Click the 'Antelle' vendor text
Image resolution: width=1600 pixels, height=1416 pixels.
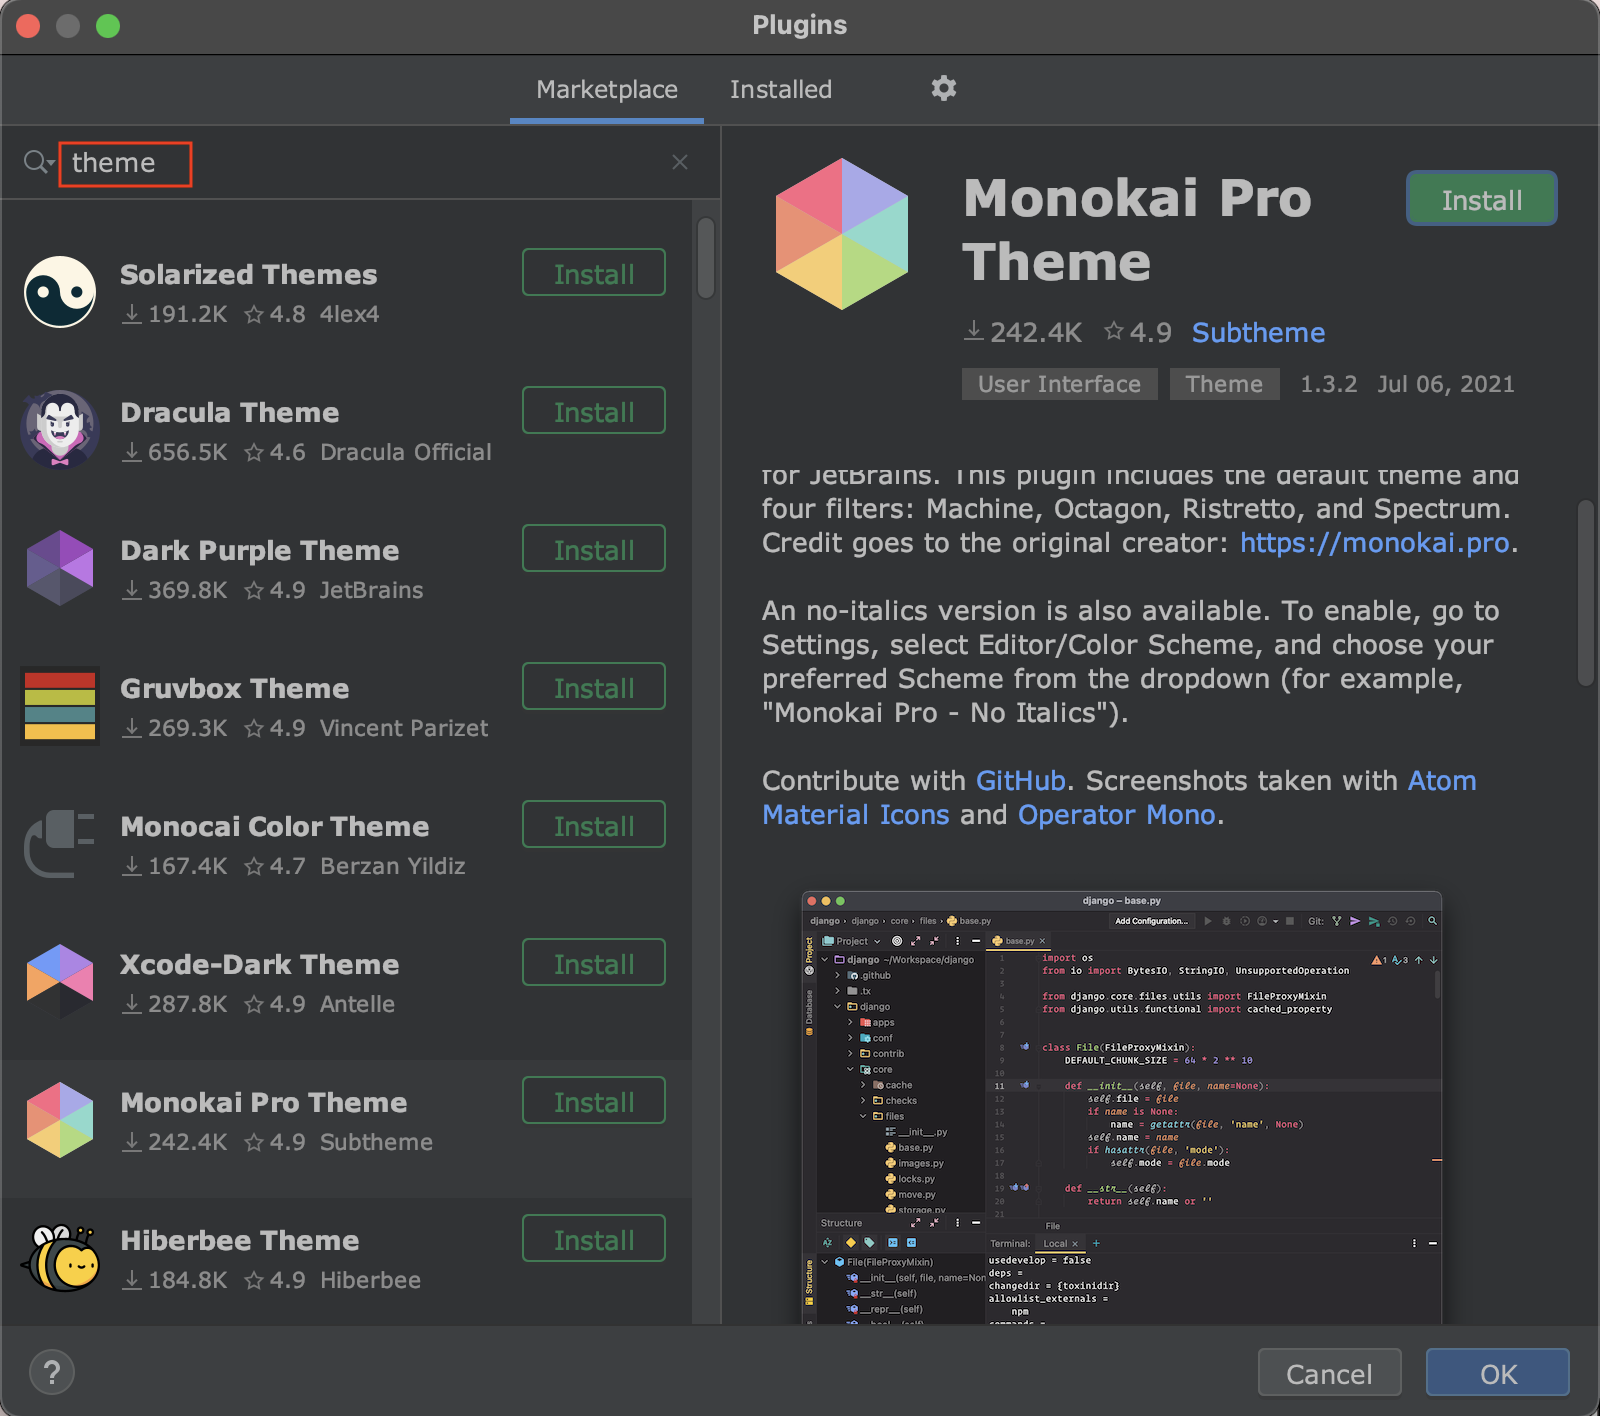click(357, 1004)
